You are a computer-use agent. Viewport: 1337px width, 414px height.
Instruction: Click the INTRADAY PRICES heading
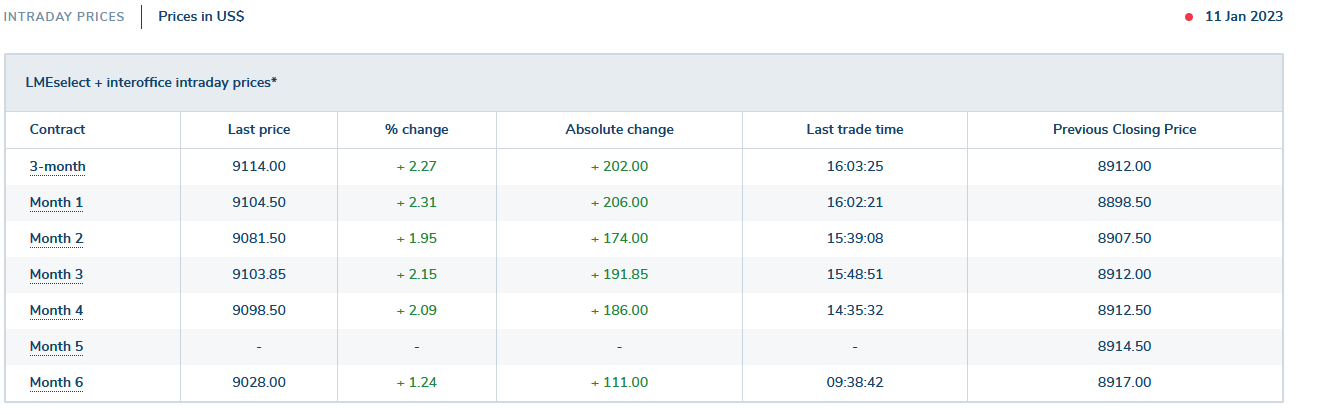[x=64, y=17]
